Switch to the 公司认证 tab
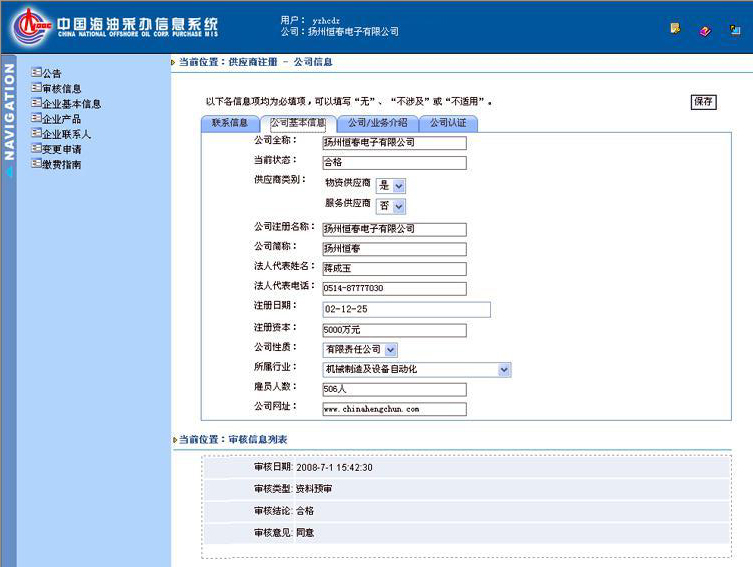 pos(448,123)
